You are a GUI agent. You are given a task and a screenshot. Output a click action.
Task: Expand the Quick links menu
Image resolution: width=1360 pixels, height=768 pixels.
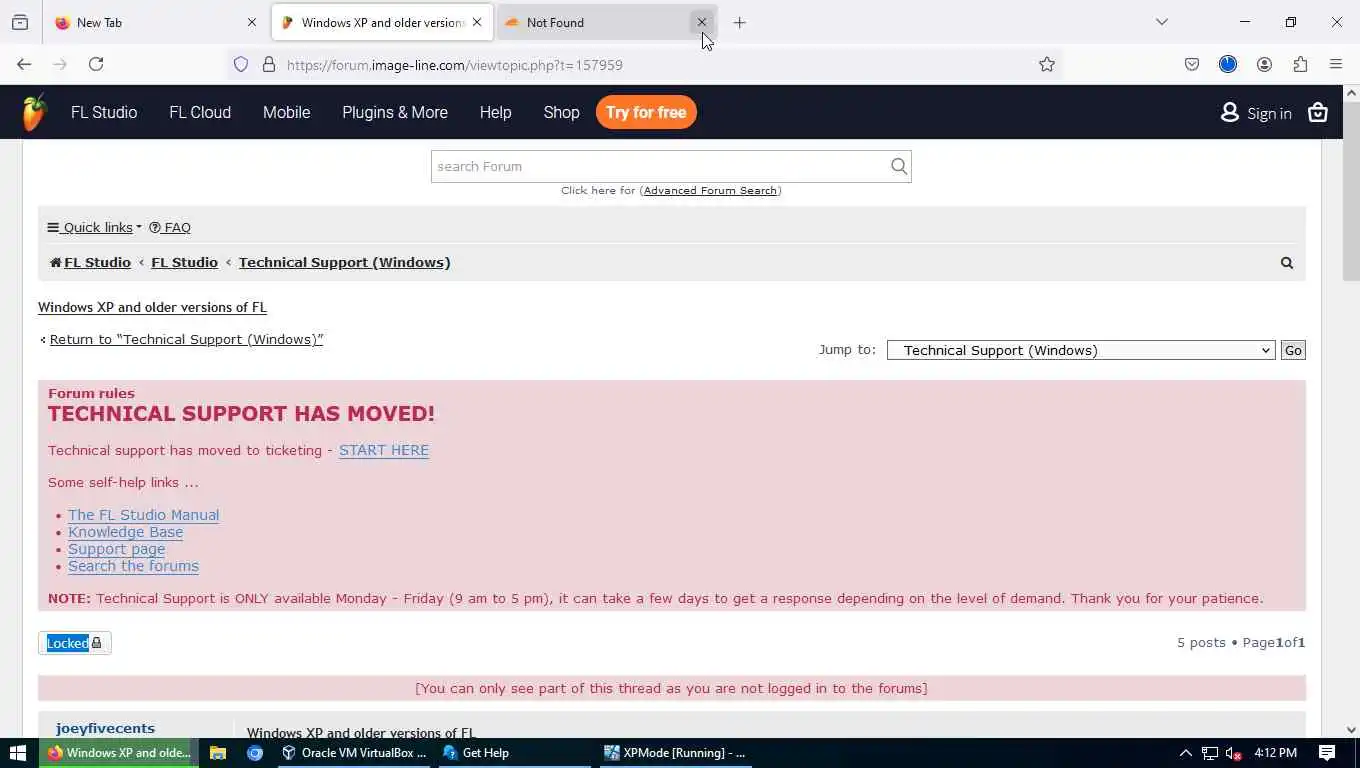click(x=95, y=227)
